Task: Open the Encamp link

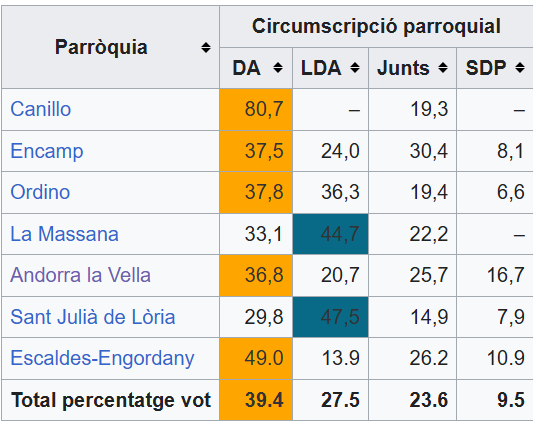Action: tap(47, 151)
